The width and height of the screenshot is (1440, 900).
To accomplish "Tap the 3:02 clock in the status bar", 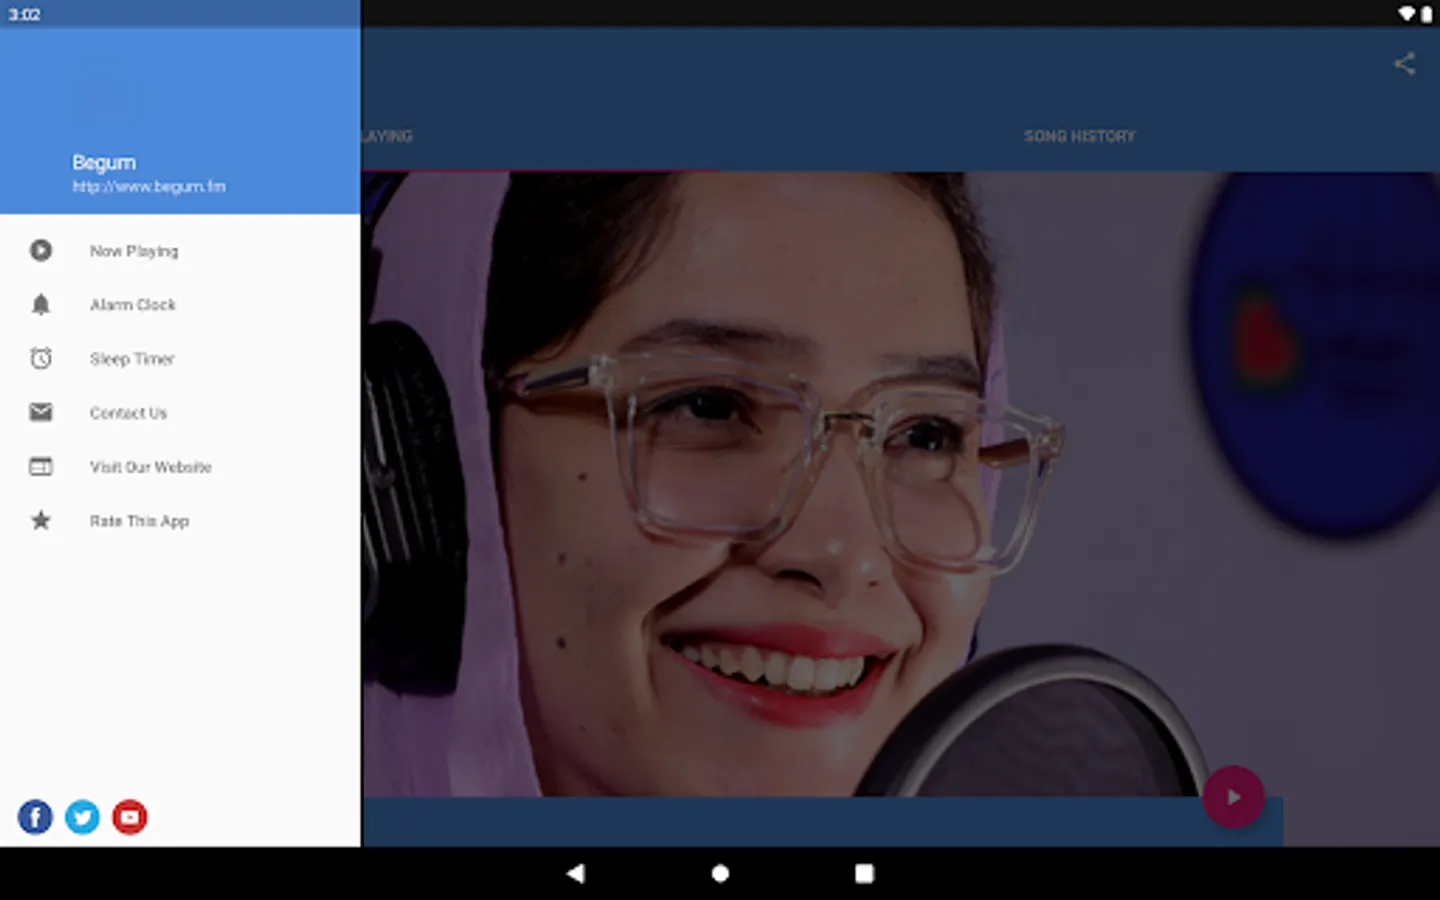I will point(24,14).
